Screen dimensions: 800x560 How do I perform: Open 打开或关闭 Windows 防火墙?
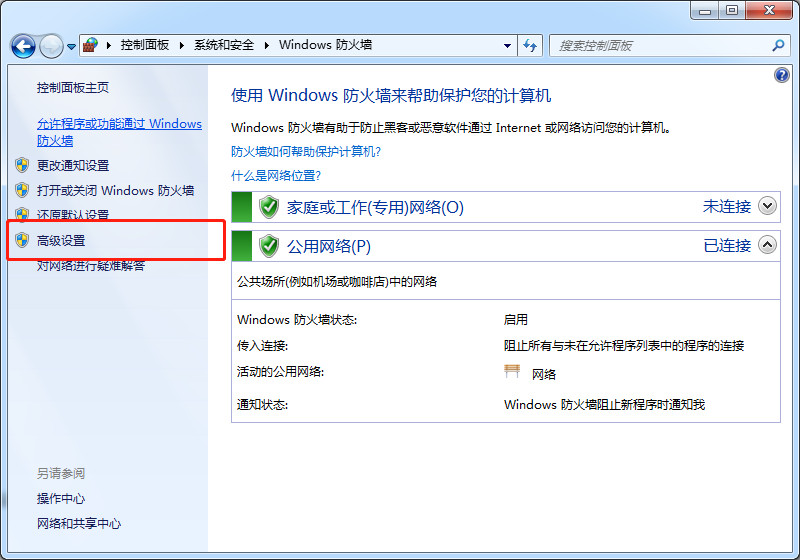(115, 191)
